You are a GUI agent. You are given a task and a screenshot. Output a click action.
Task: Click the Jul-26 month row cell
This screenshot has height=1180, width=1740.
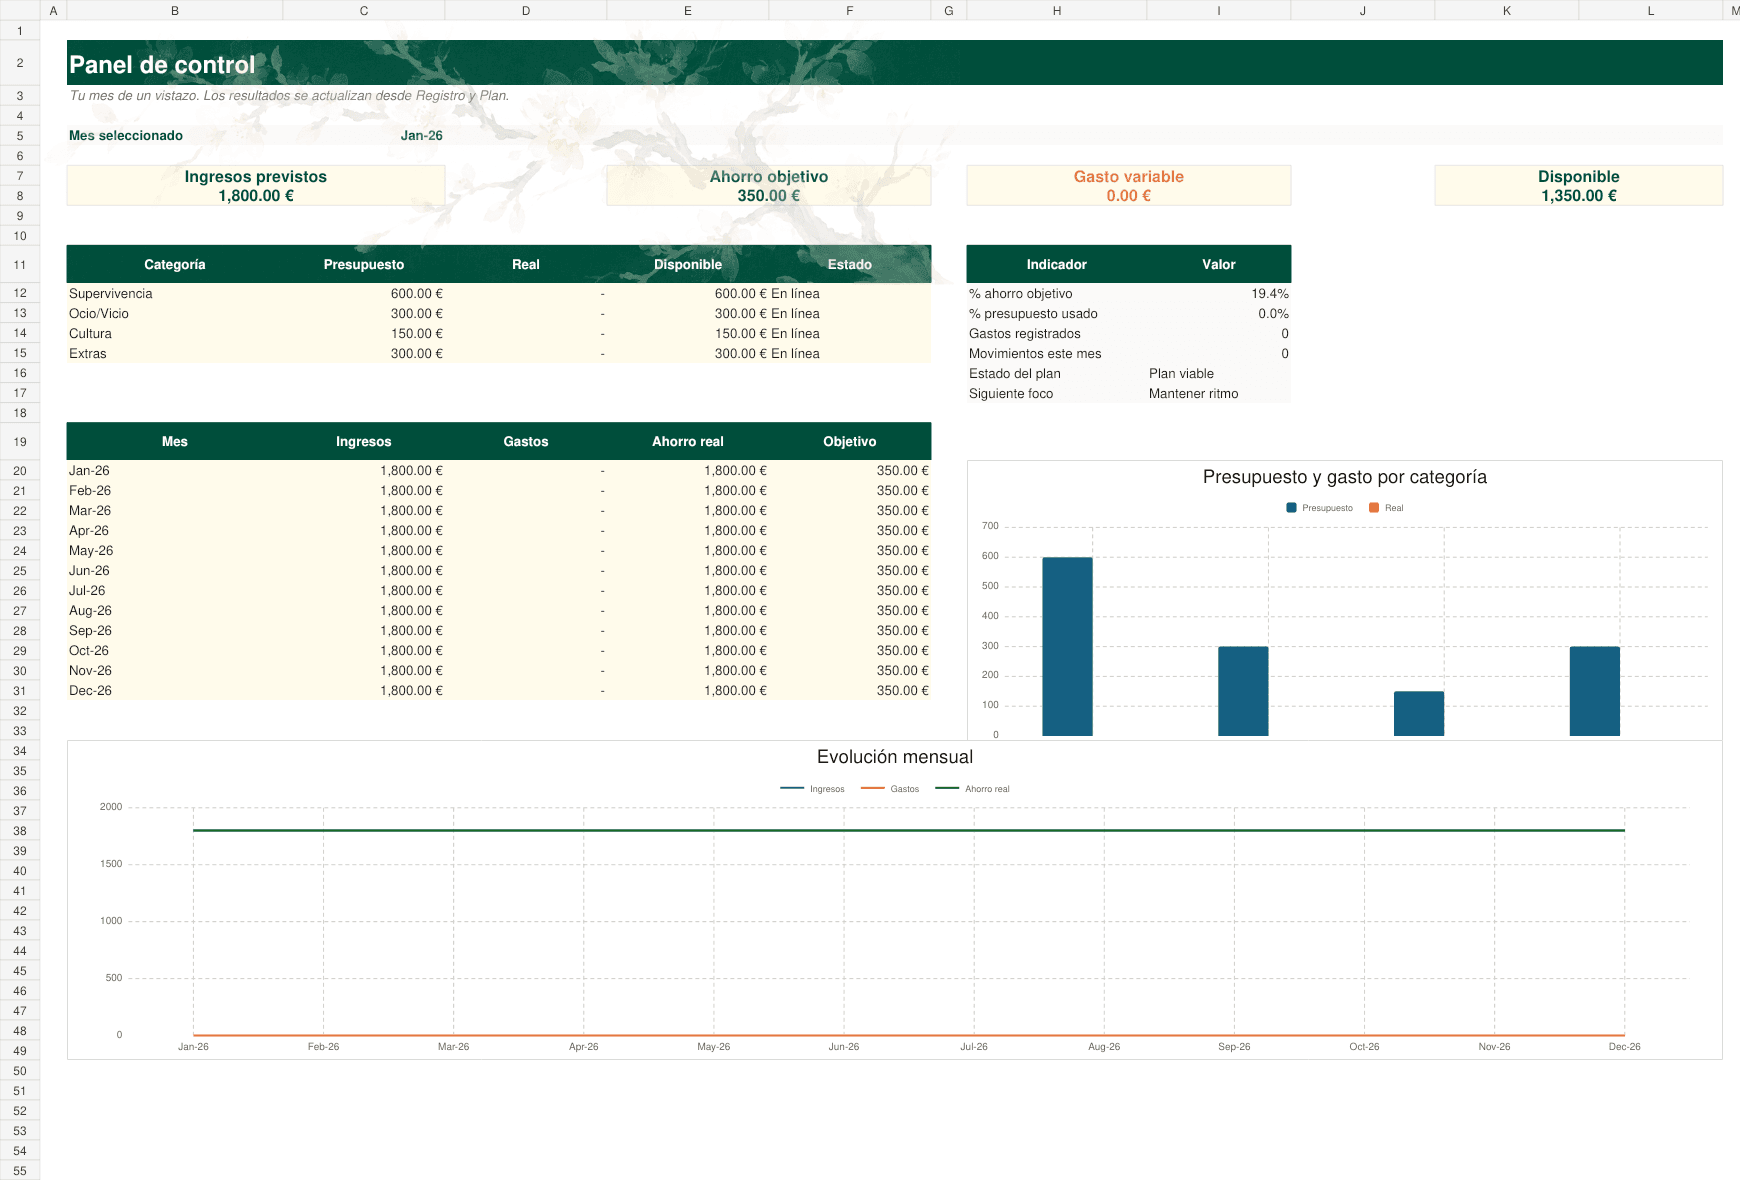175,591
